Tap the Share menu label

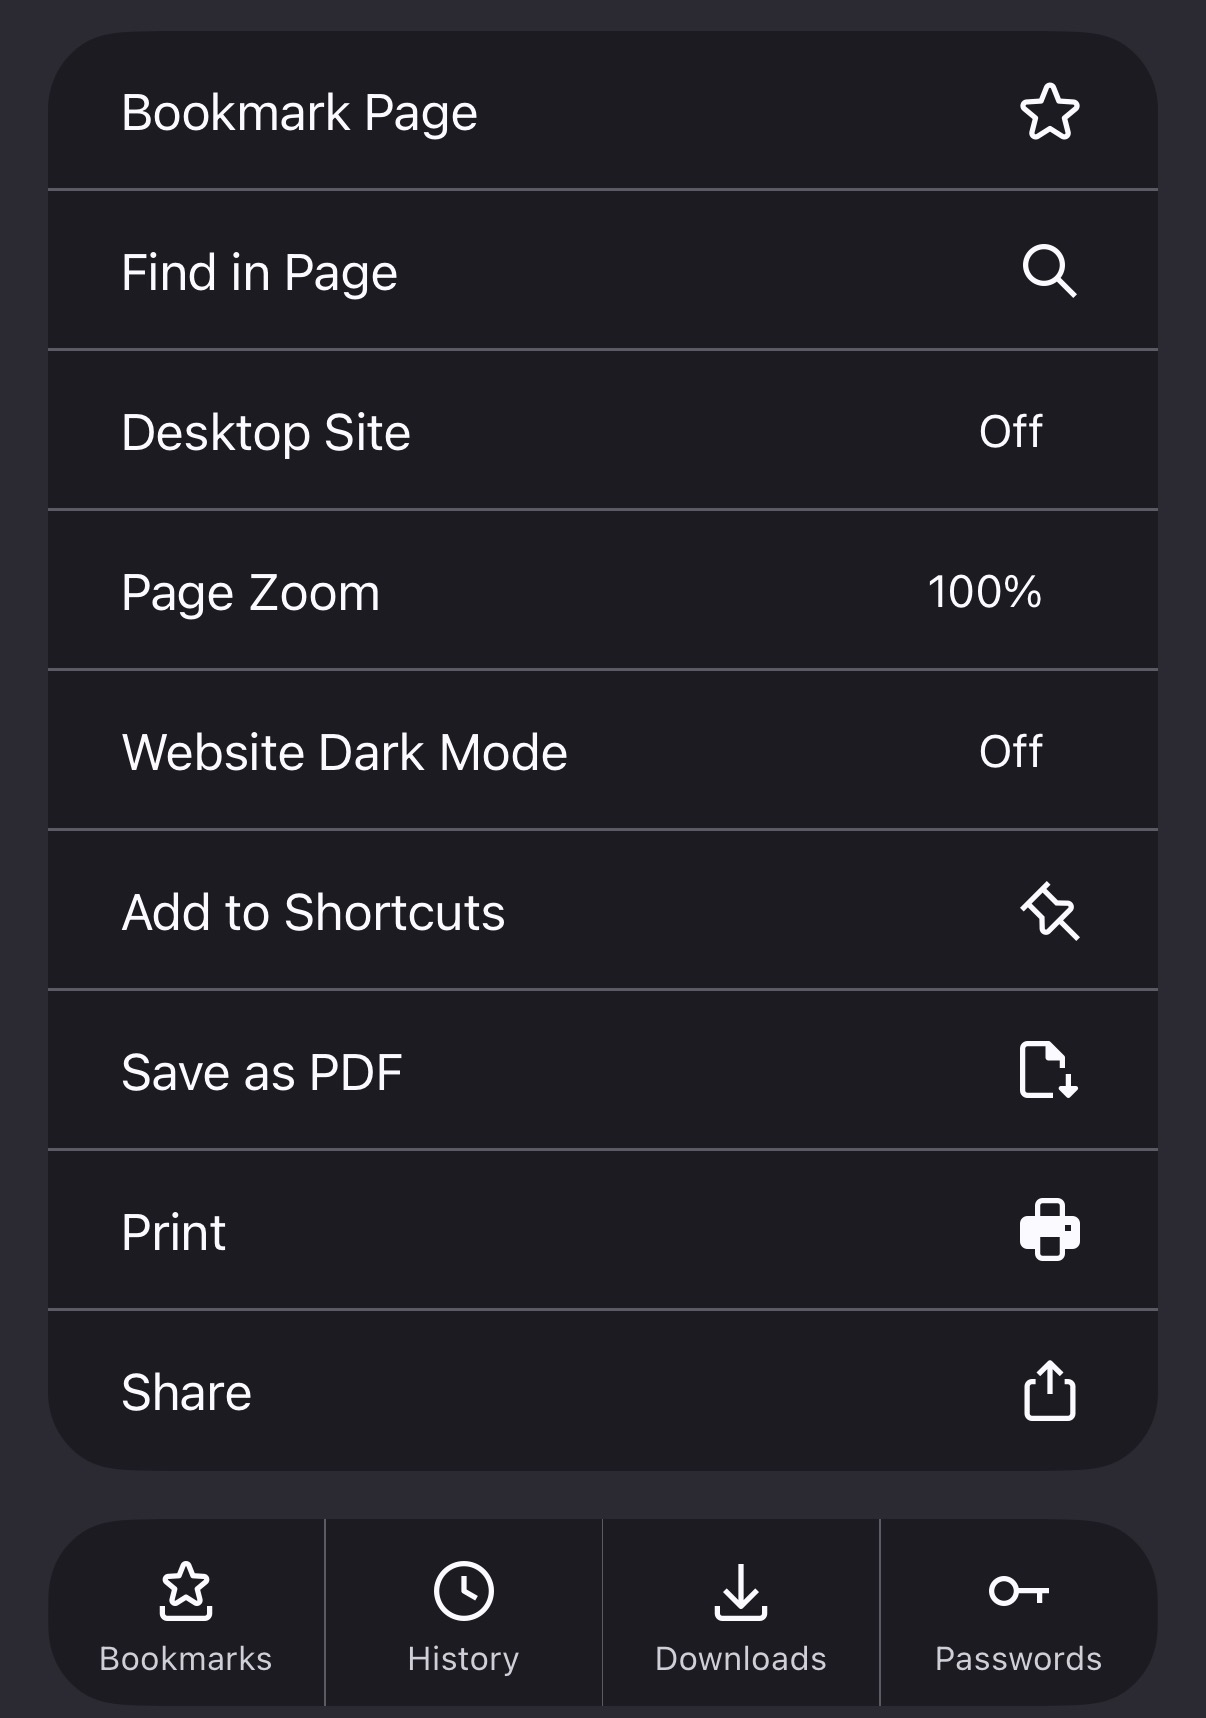click(186, 1393)
